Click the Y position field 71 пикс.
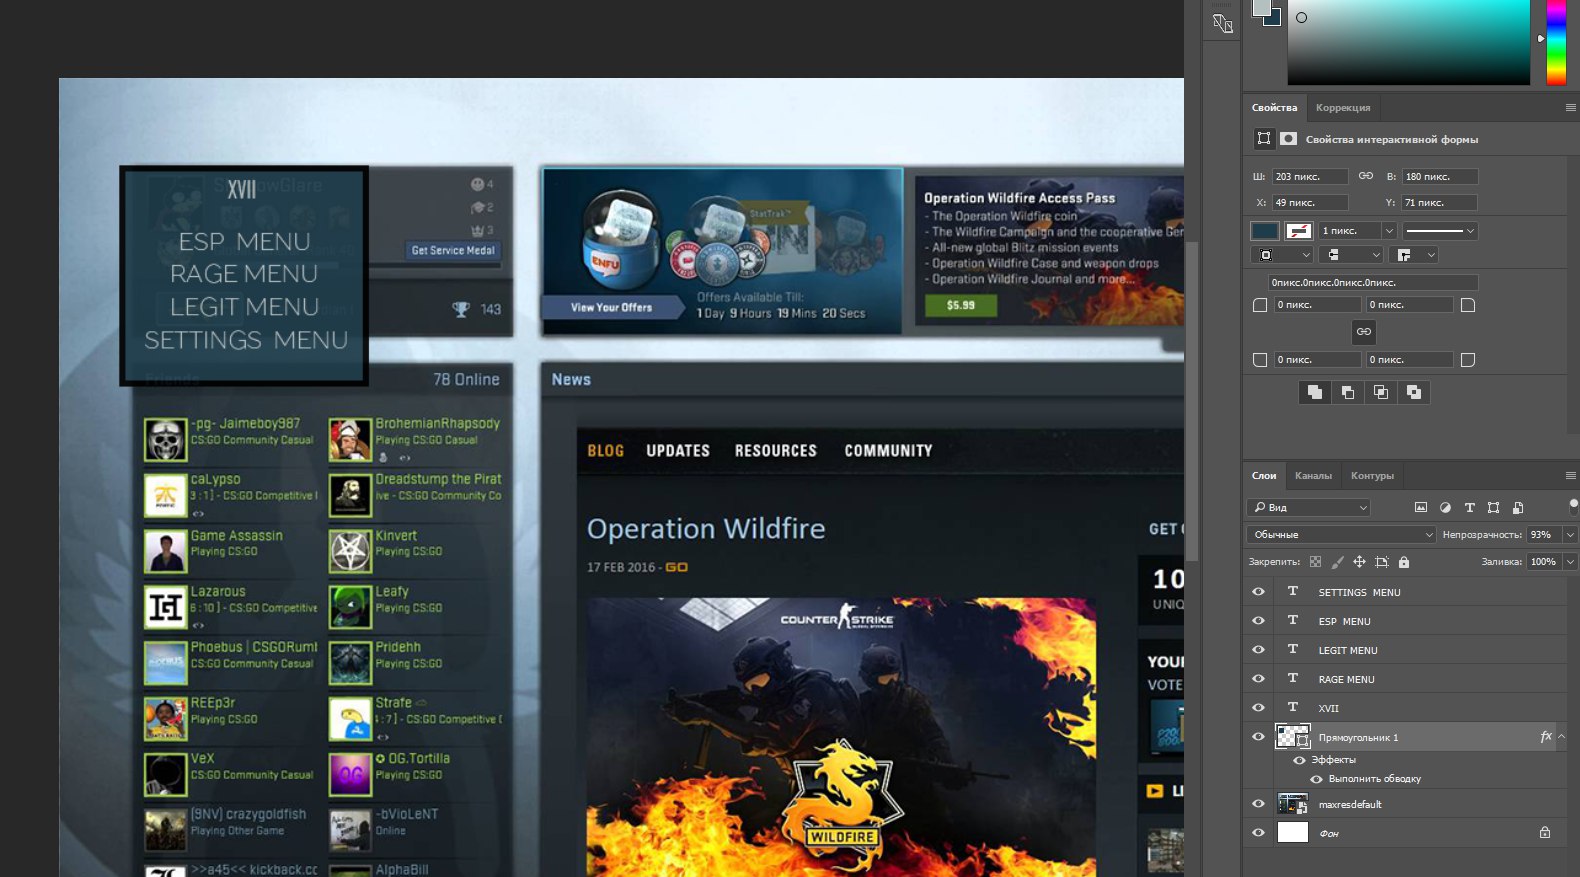This screenshot has height=877, width=1580. (x=1439, y=202)
